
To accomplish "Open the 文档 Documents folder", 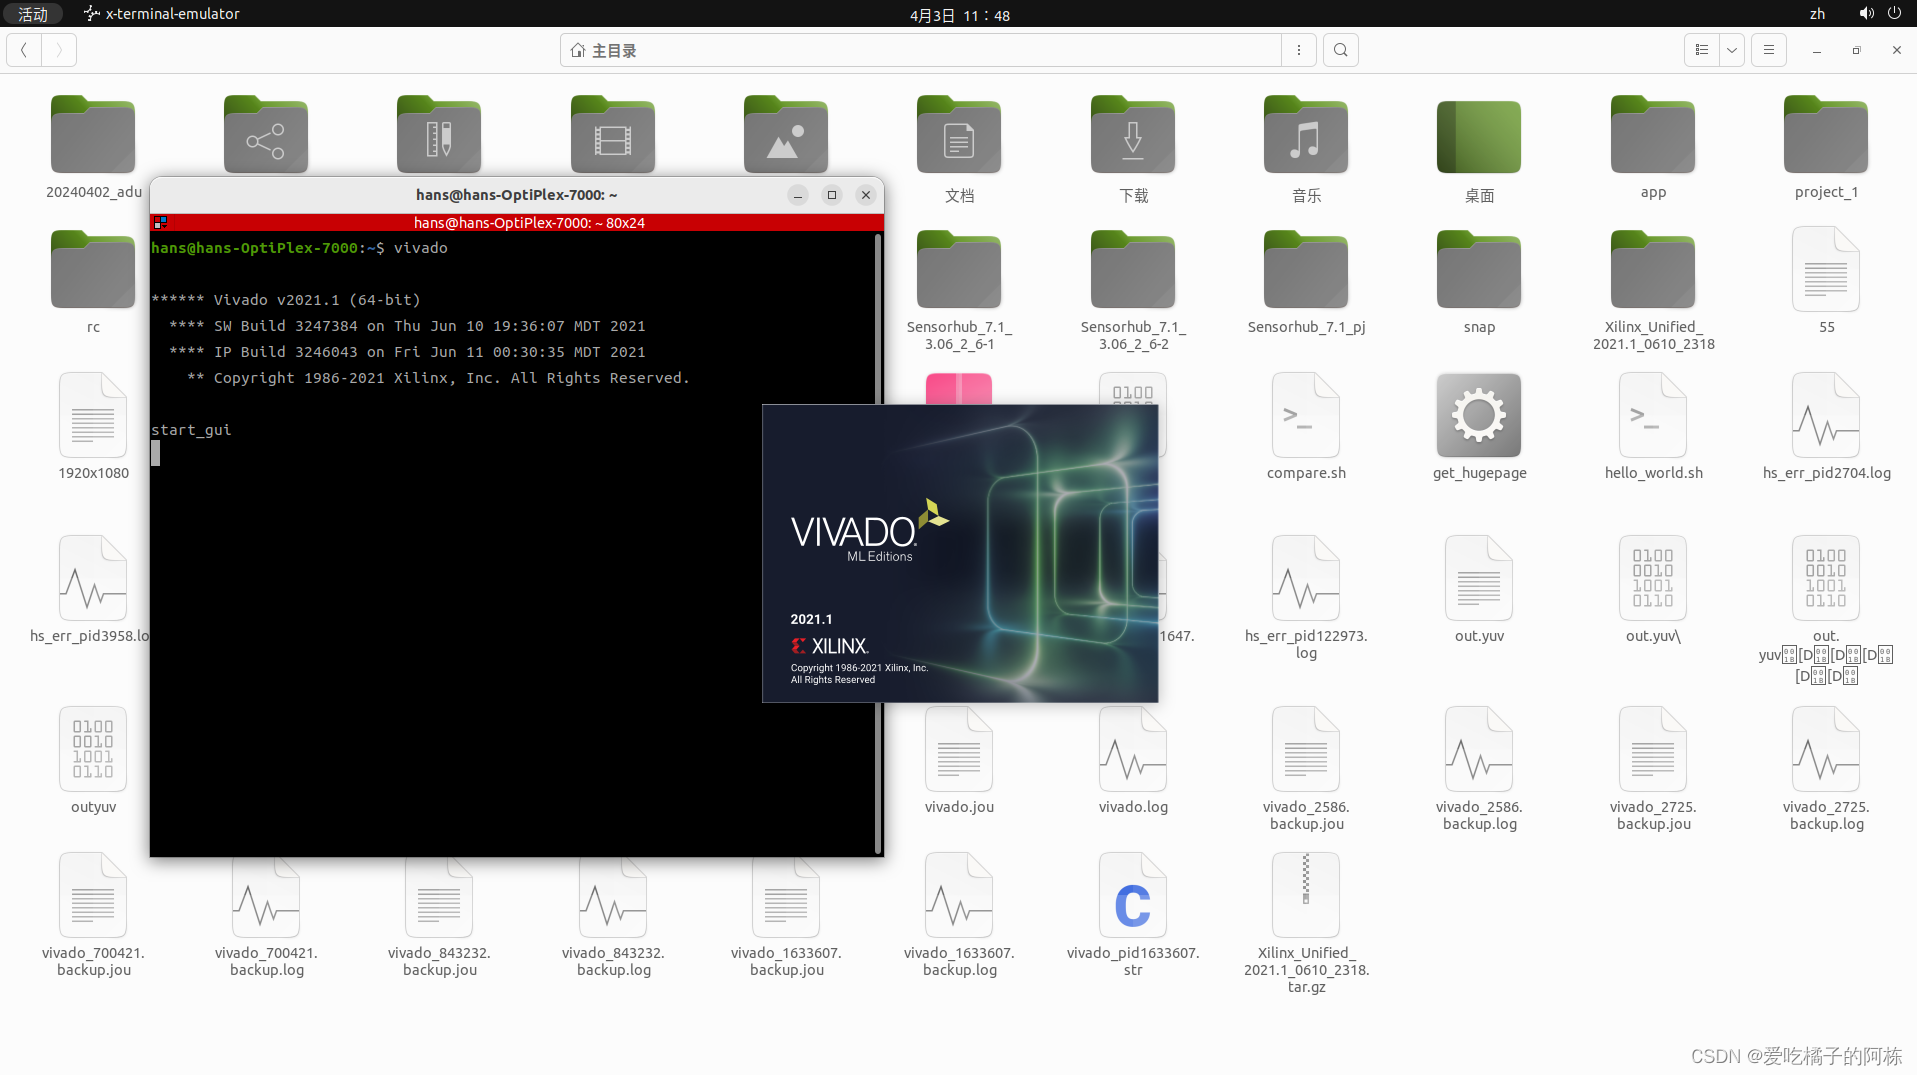I will (959, 137).
